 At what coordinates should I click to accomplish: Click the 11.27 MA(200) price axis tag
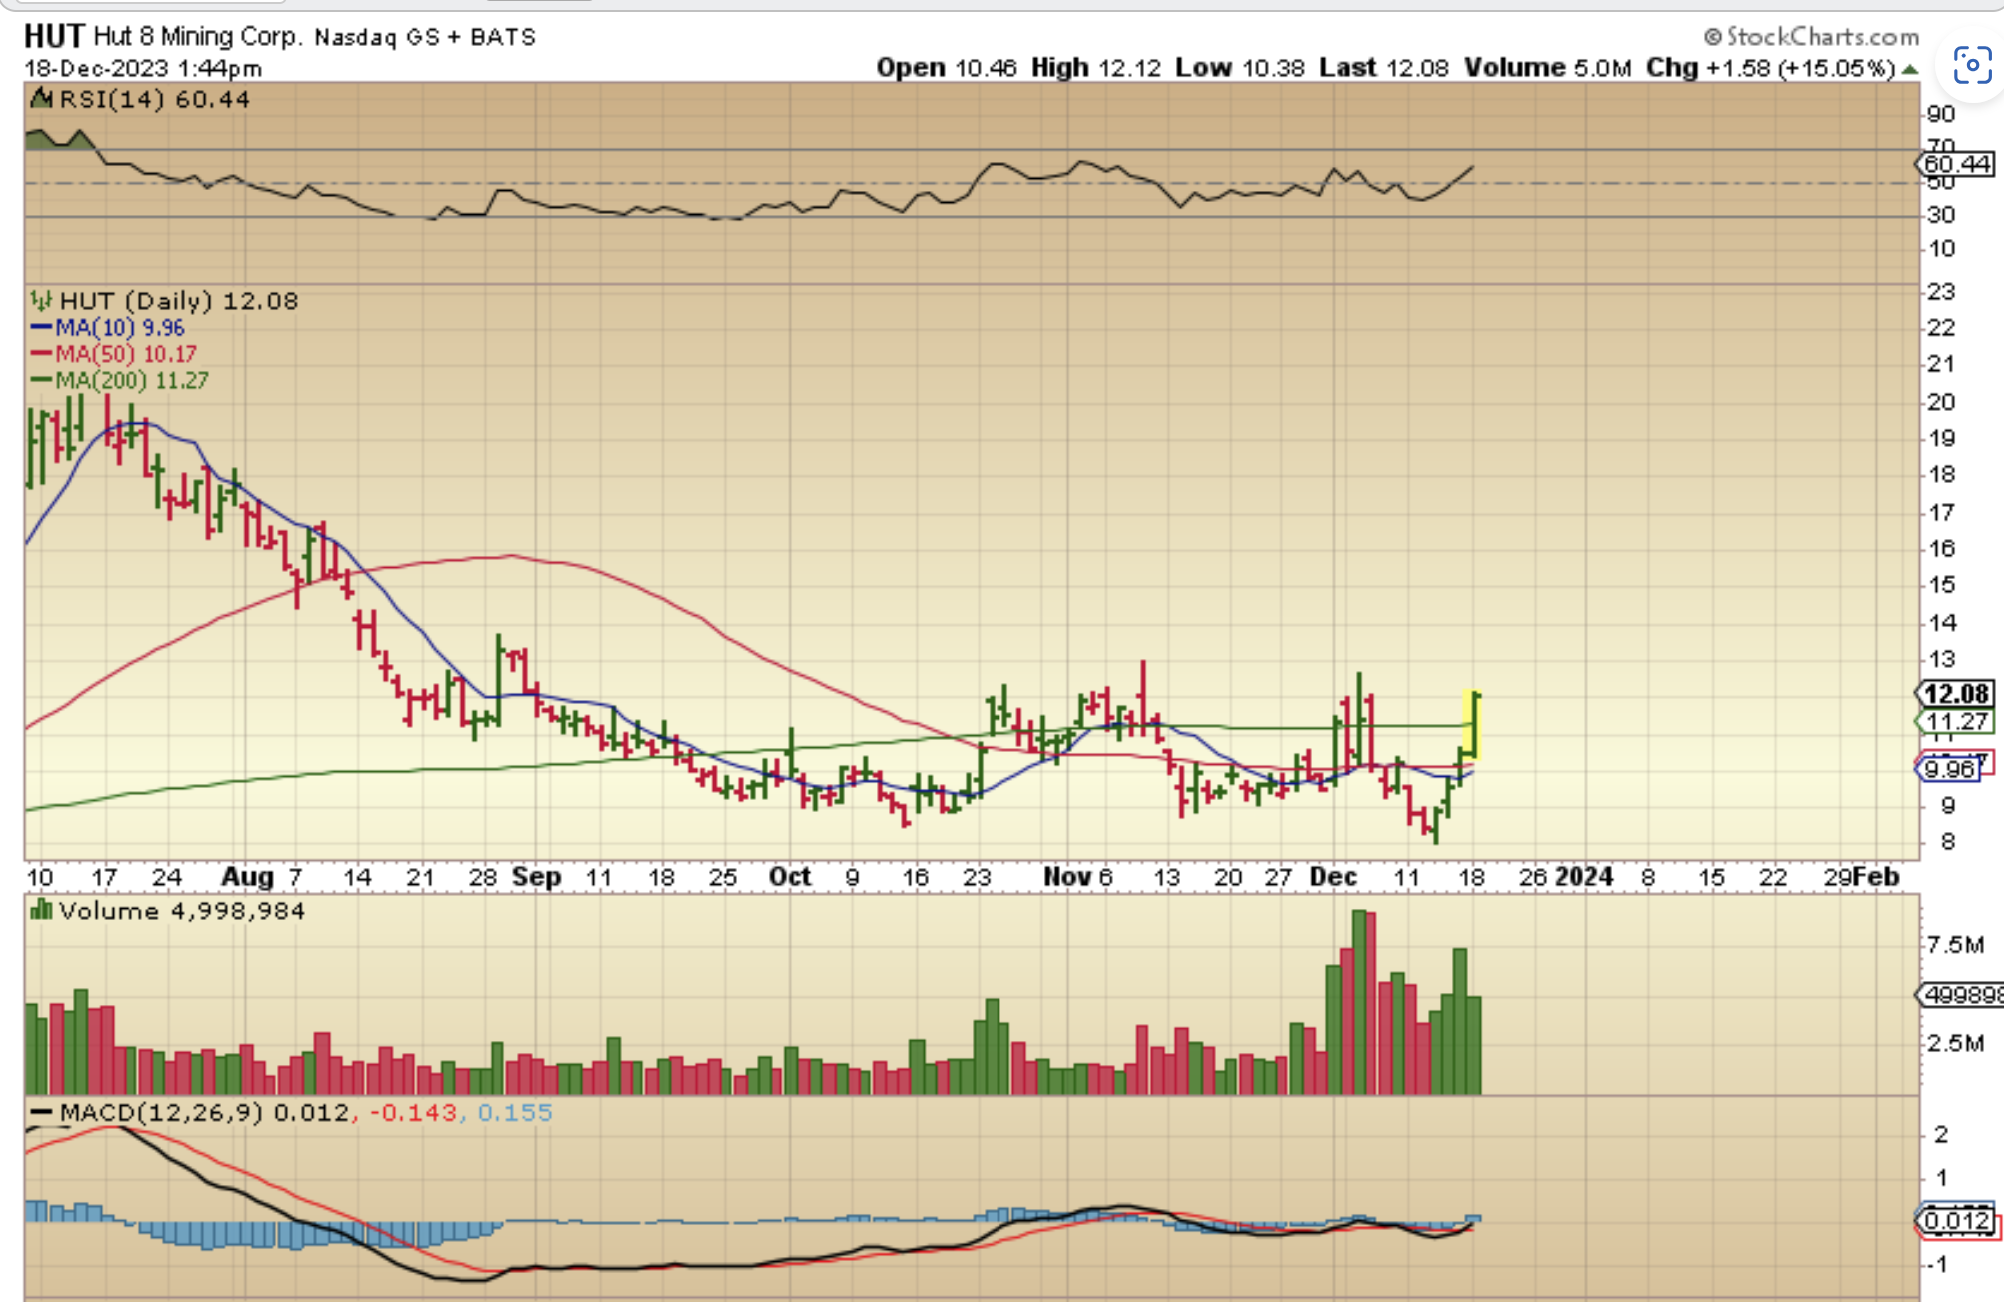(1956, 721)
